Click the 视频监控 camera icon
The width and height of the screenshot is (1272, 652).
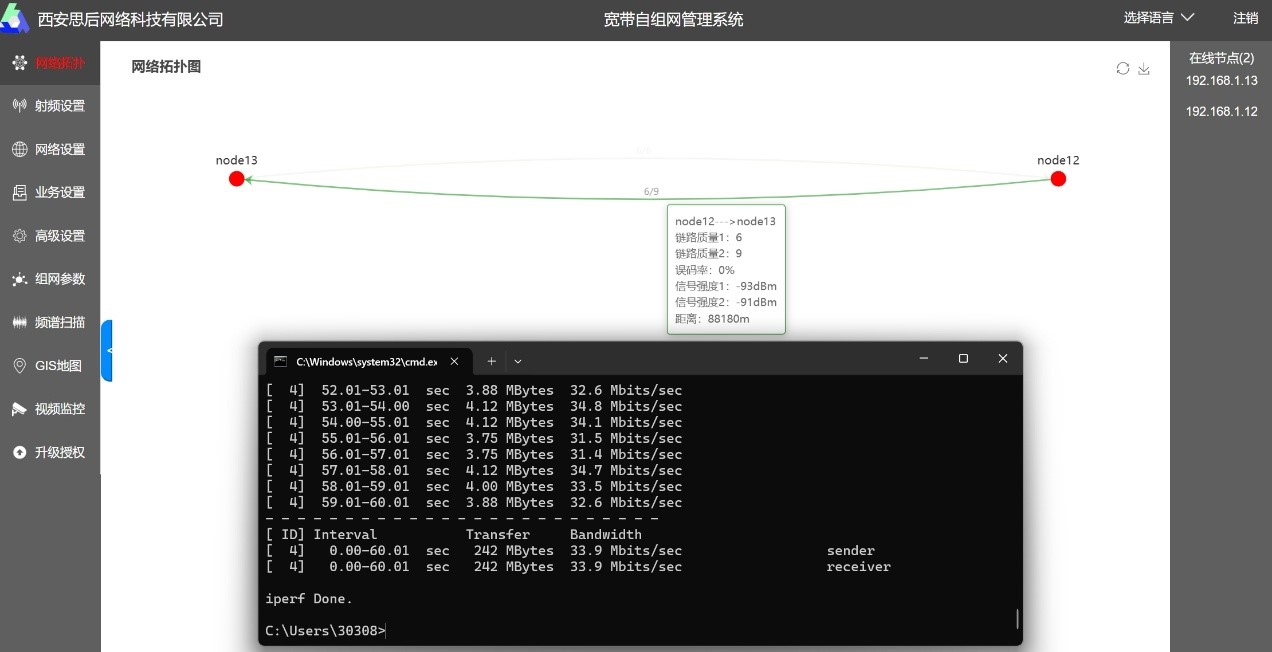[19, 409]
